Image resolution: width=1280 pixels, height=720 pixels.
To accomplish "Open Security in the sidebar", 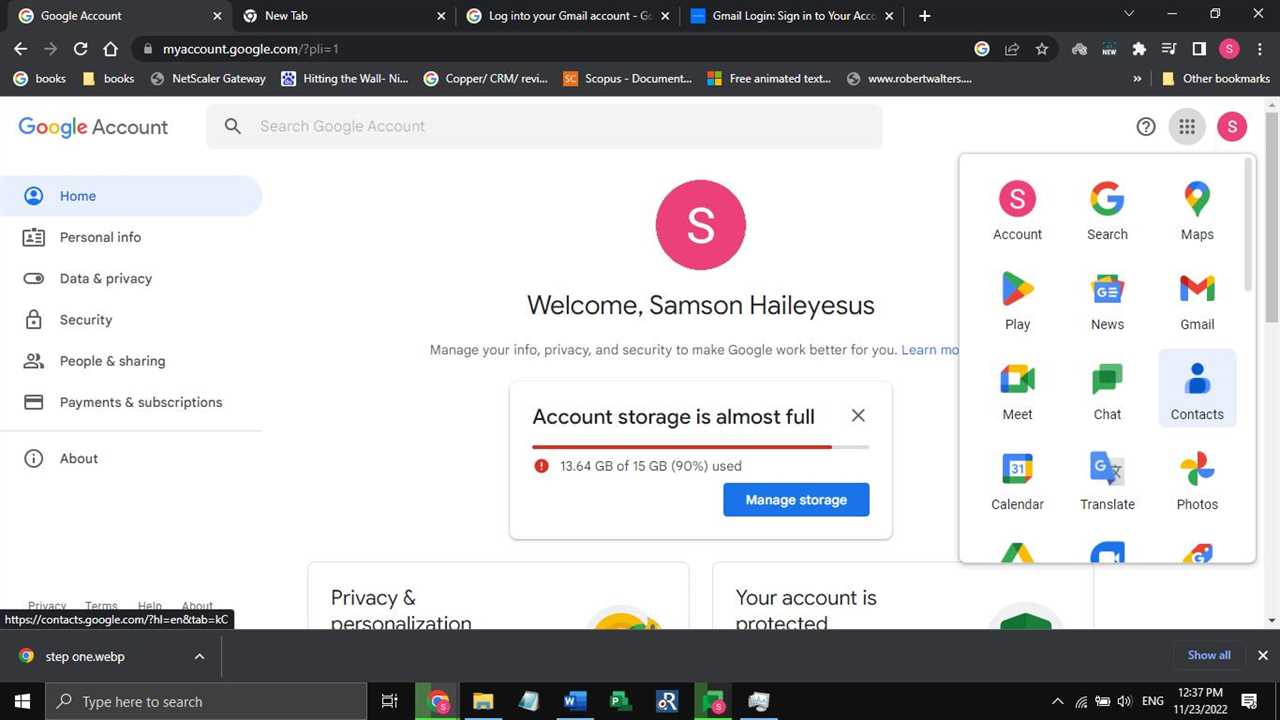I will [x=131, y=320].
